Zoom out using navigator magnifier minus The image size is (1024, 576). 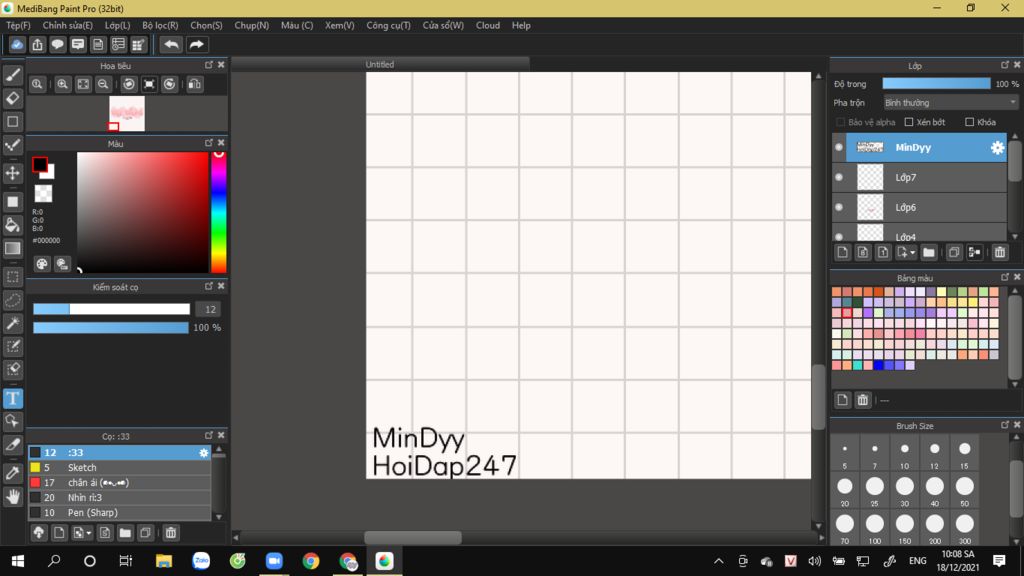(103, 84)
